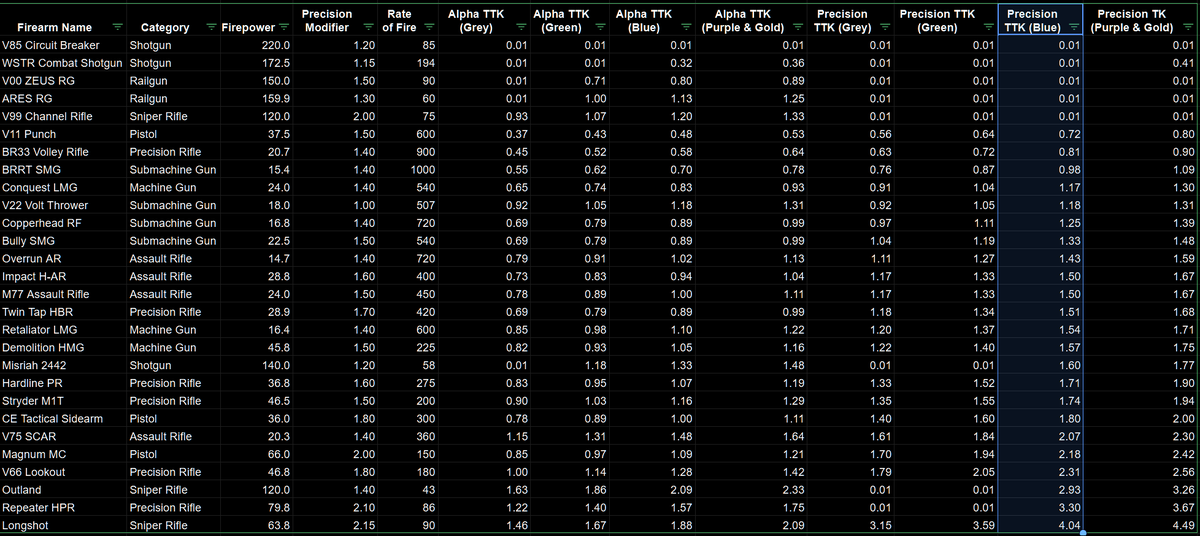Select Precision TTK Green 3.59 cell

tap(945, 525)
